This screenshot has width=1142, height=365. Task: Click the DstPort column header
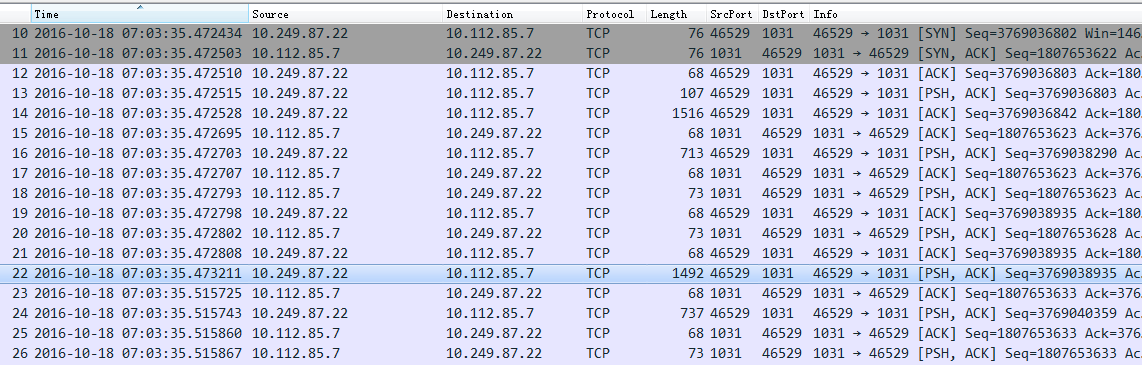coord(784,14)
